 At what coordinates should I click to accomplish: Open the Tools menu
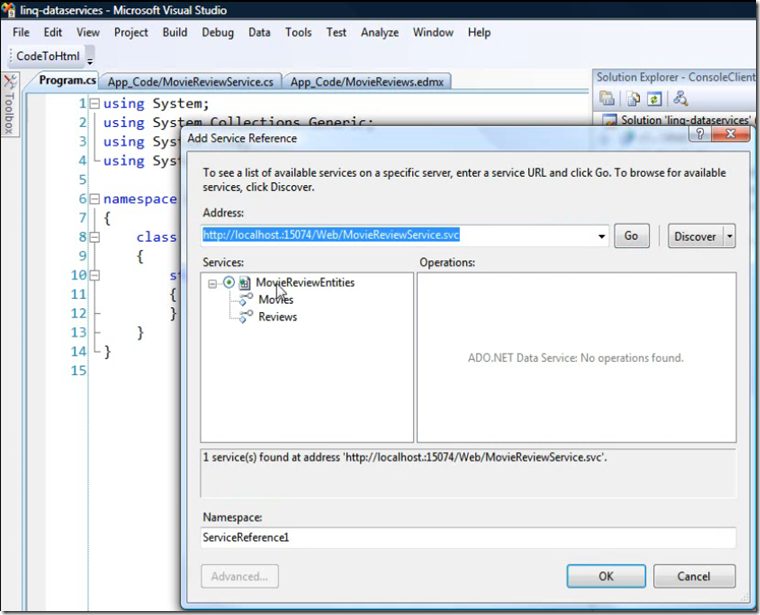[x=298, y=32]
